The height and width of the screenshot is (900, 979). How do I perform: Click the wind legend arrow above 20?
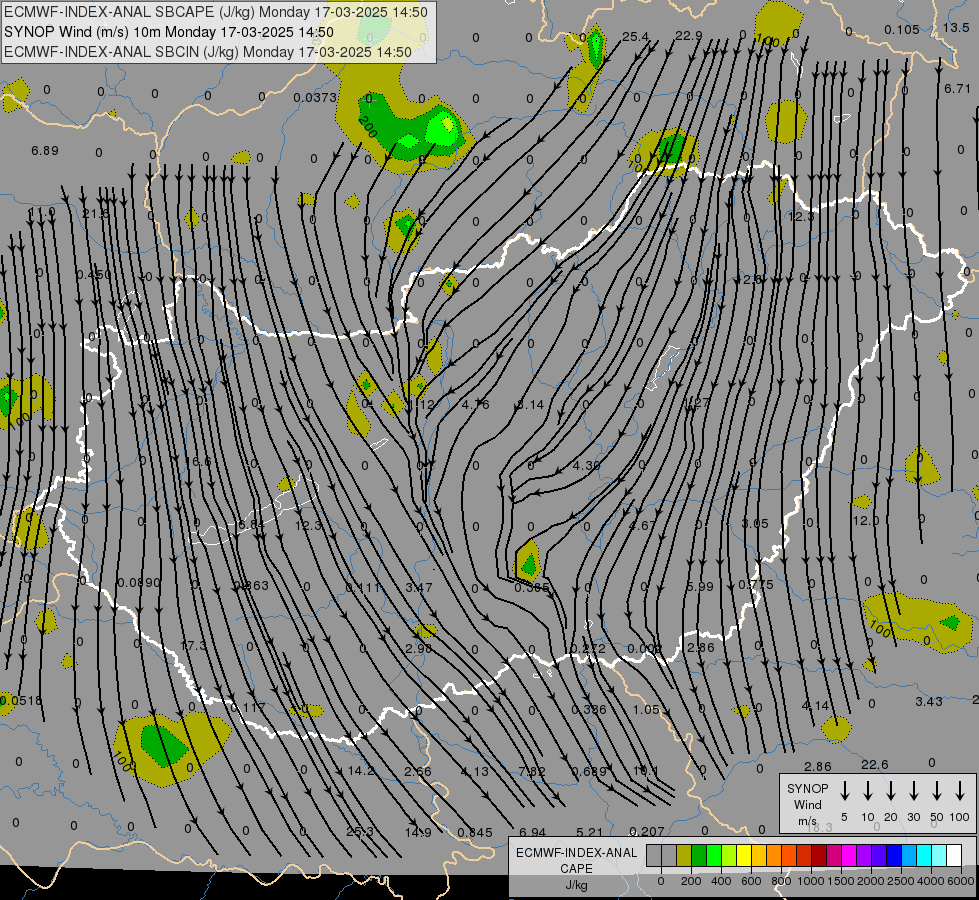[x=891, y=791]
